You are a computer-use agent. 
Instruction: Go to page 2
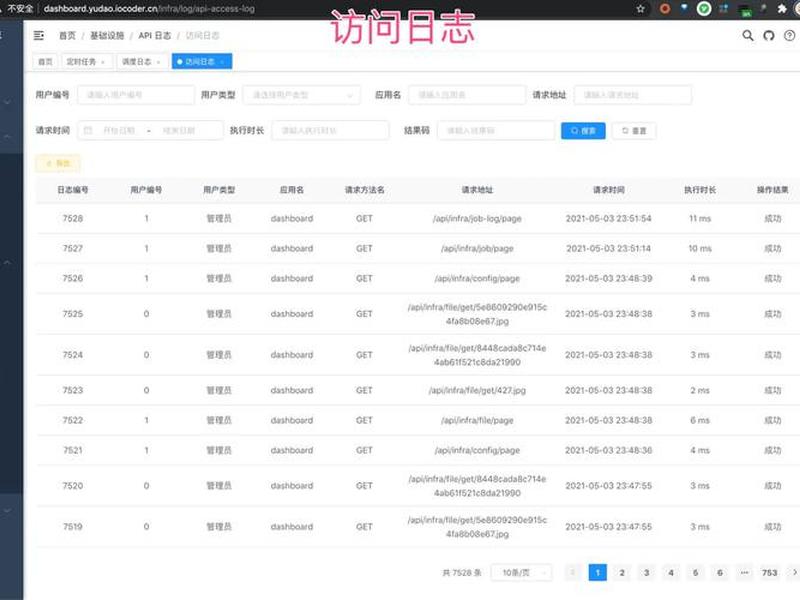tap(622, 572)
